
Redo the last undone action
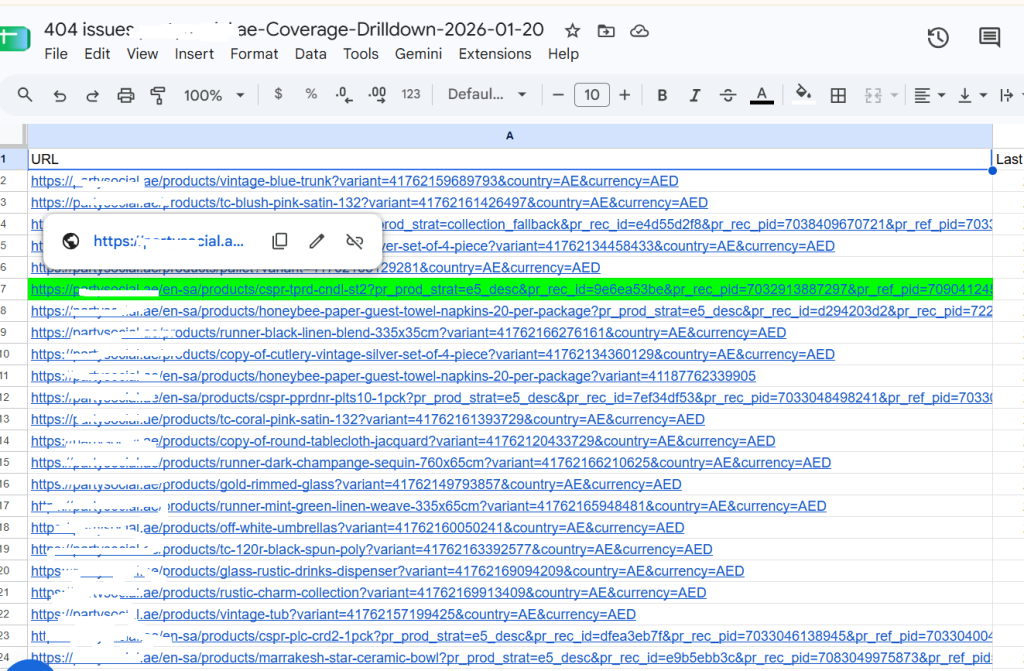(92, 95)
